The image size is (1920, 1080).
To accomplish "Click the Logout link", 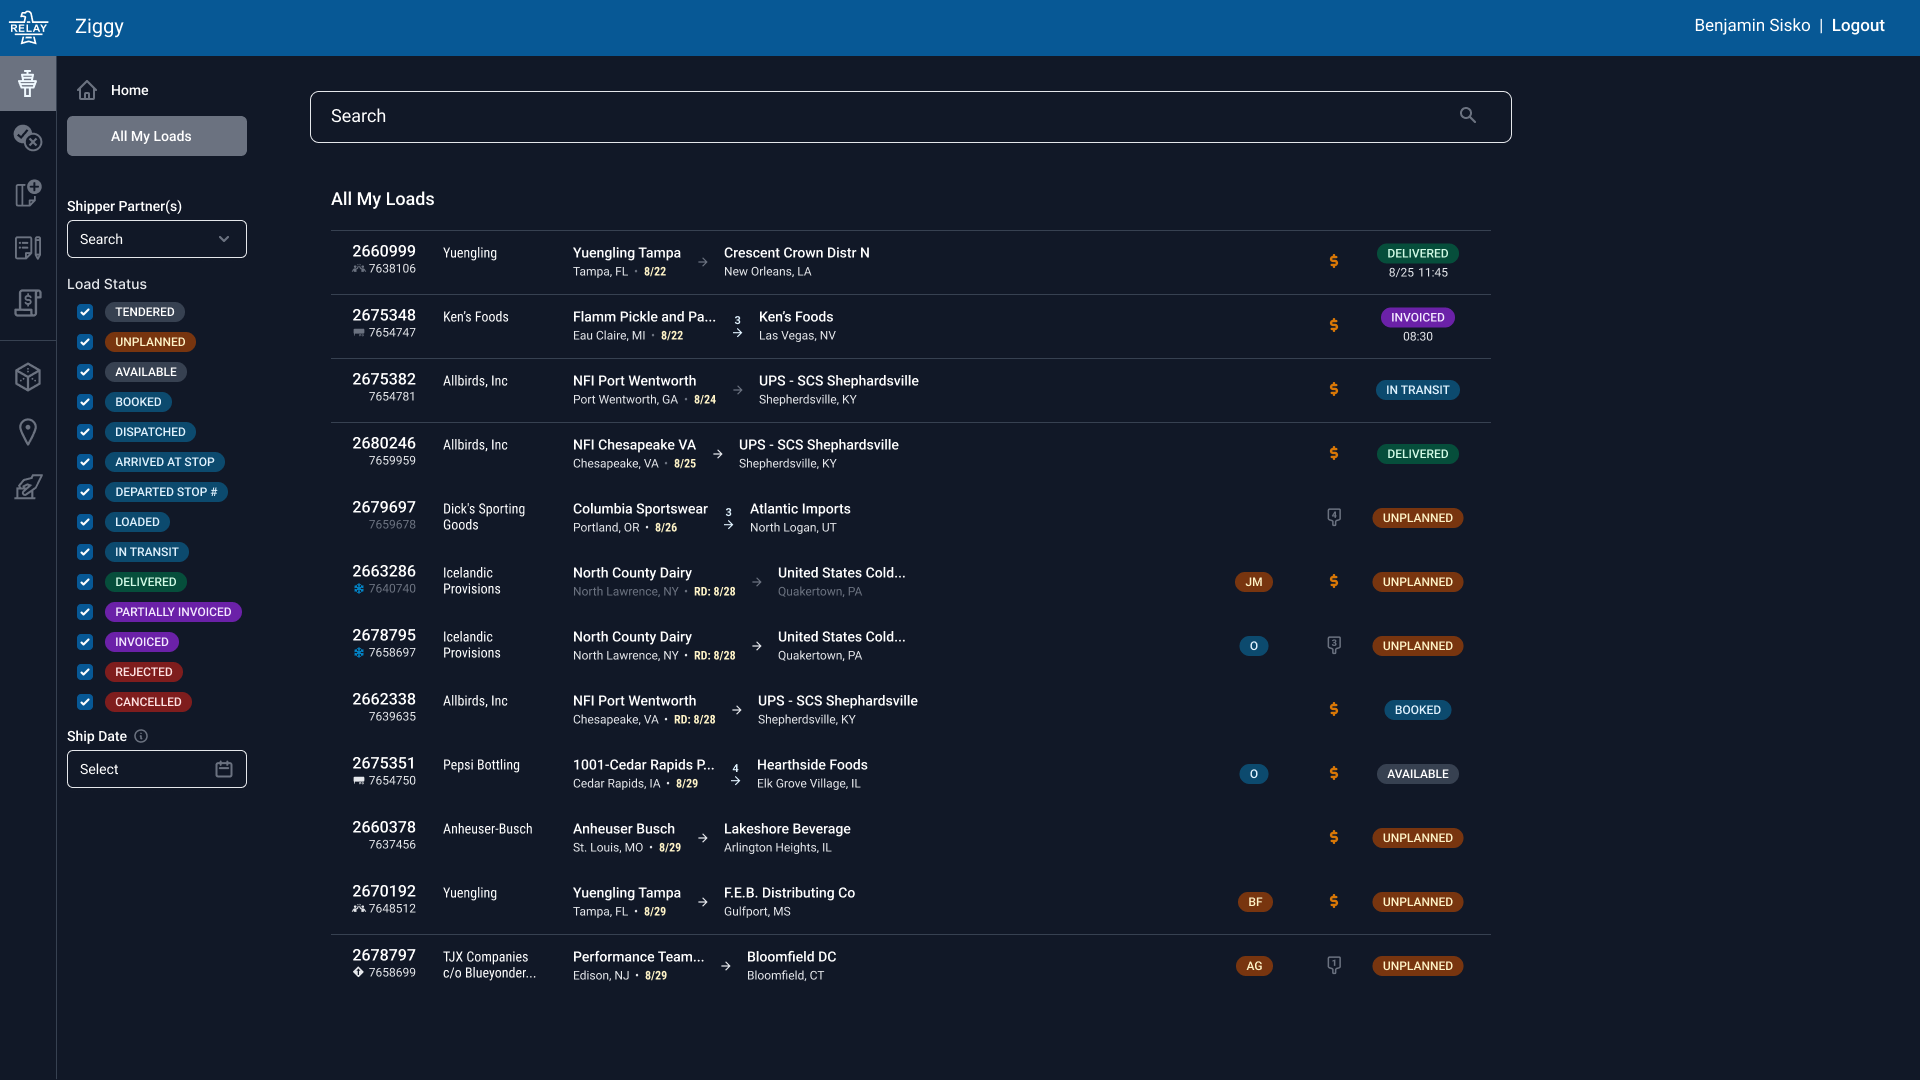I will pyautogui.click(x=1858, y=26).
